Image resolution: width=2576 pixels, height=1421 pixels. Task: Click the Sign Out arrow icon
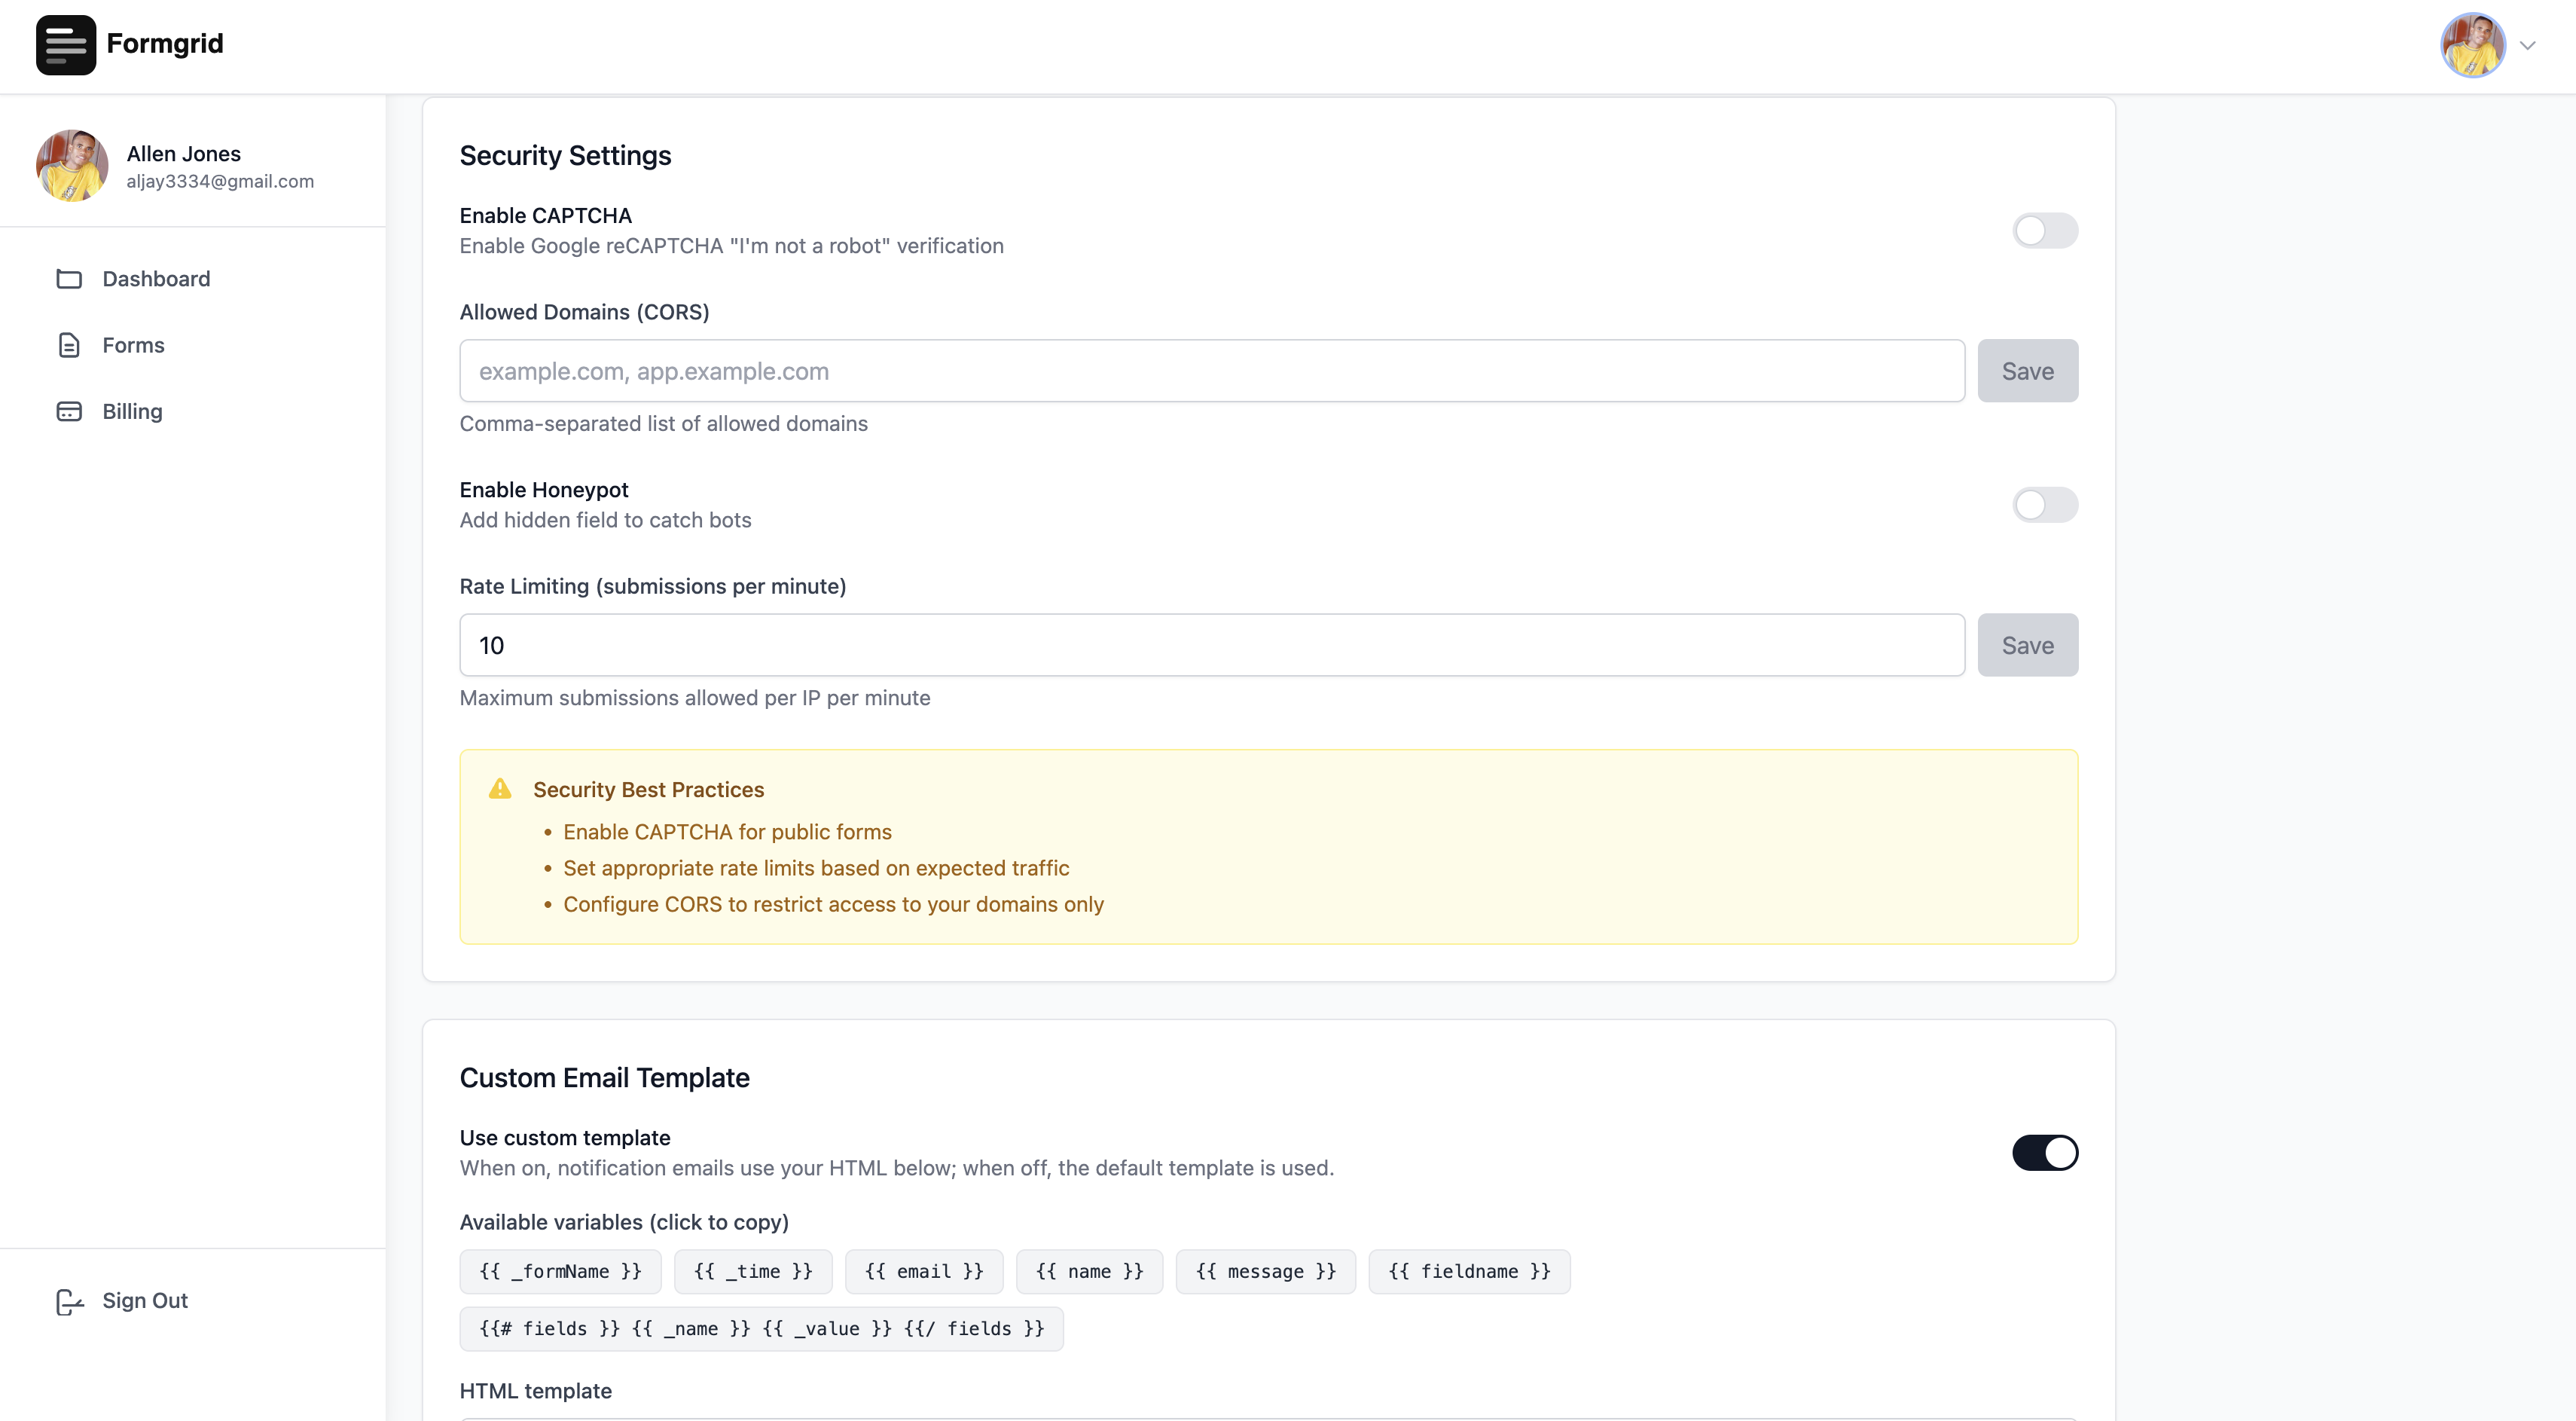click(69, 1301)
